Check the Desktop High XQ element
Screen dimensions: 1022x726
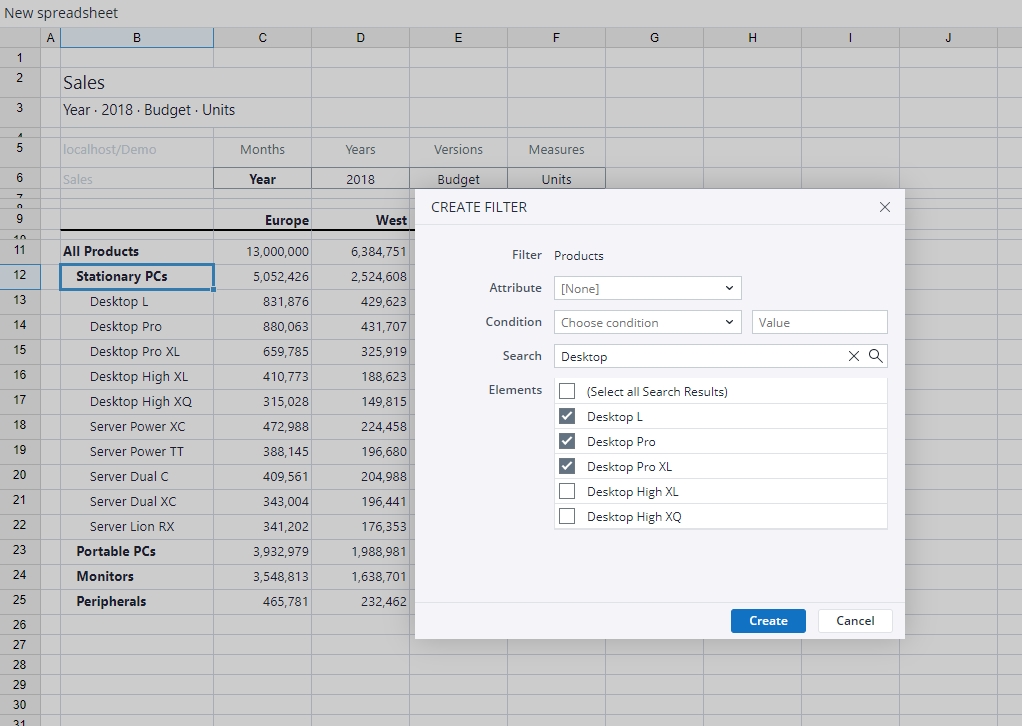tap(567, 516)
